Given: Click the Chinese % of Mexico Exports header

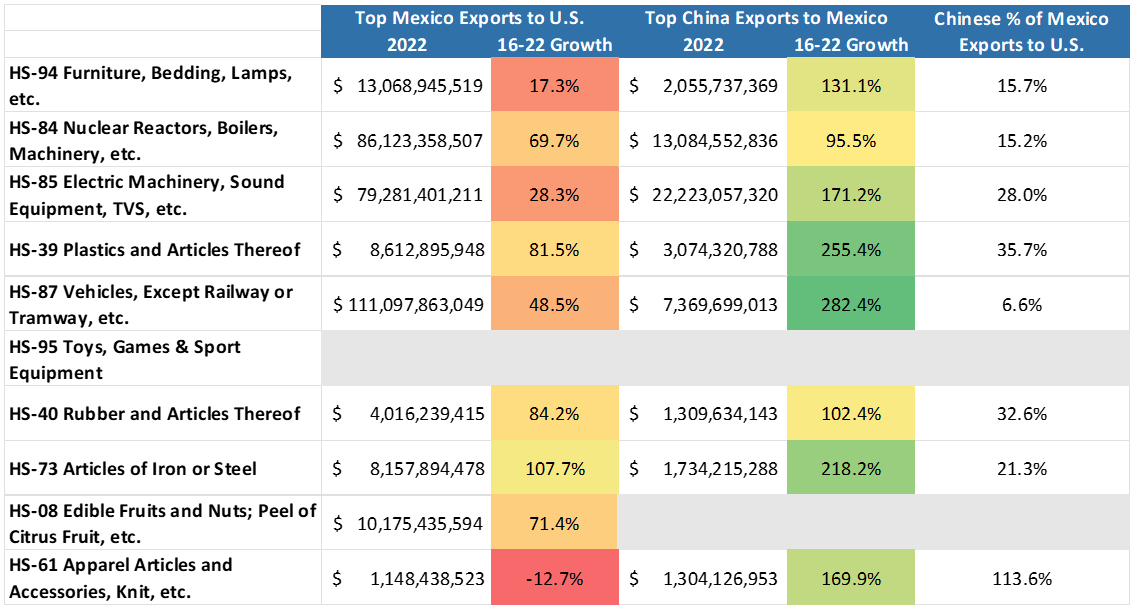Looking at the screenshot, I should 1020,32.
